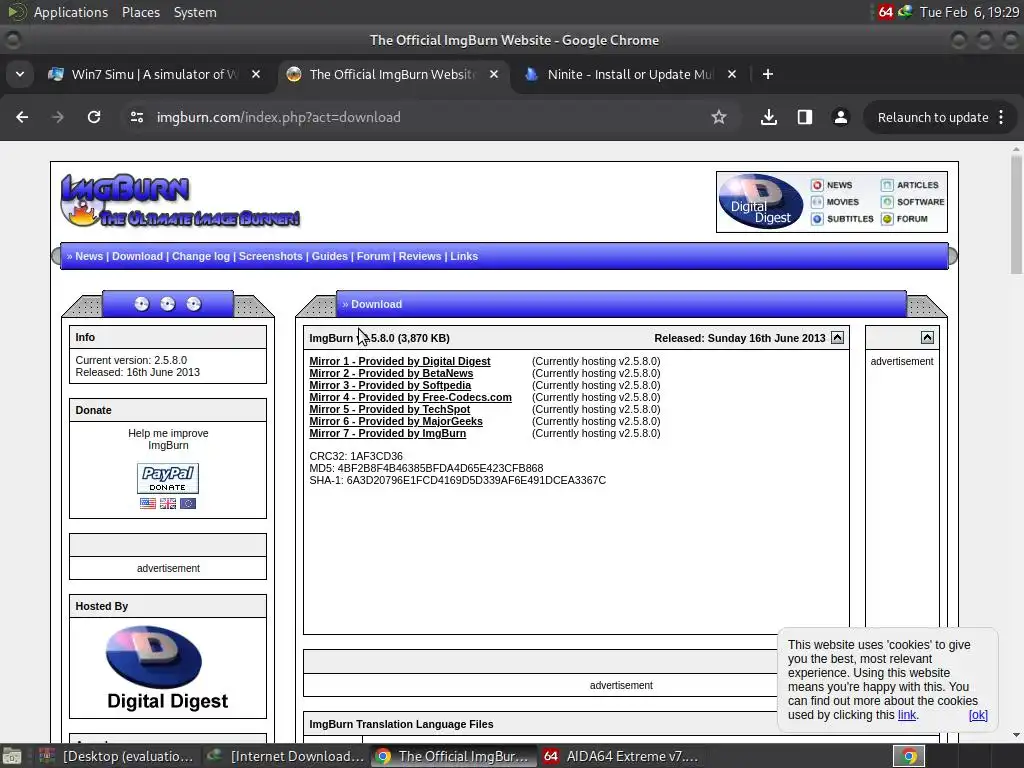The image size is (1024, 768).
Task: Go back to the previous page
Action: click(x=22, y=117)
